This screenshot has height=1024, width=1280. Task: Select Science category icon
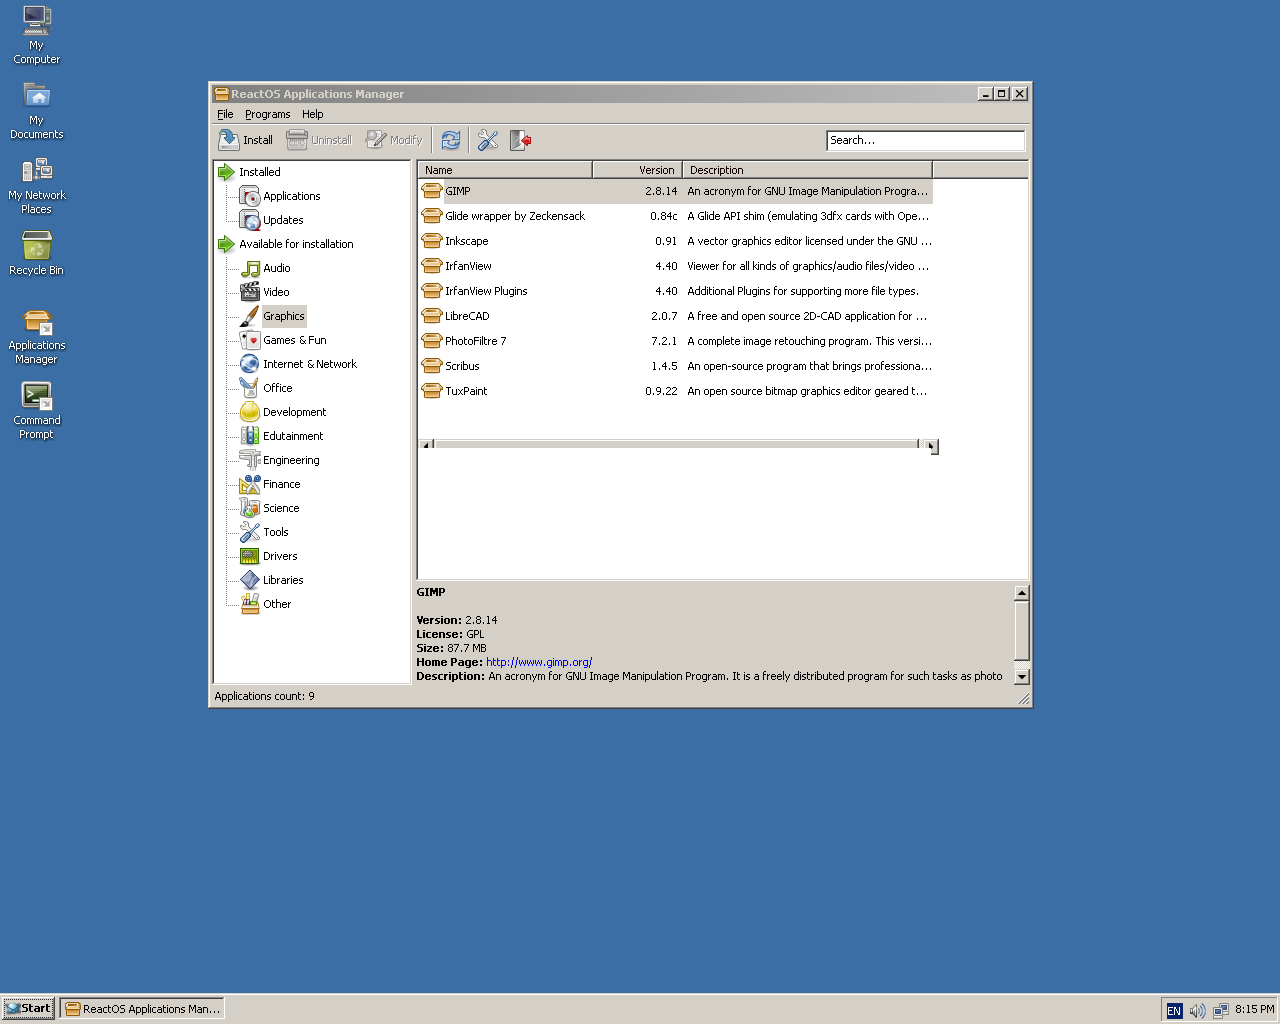click(x=250, y=508)
